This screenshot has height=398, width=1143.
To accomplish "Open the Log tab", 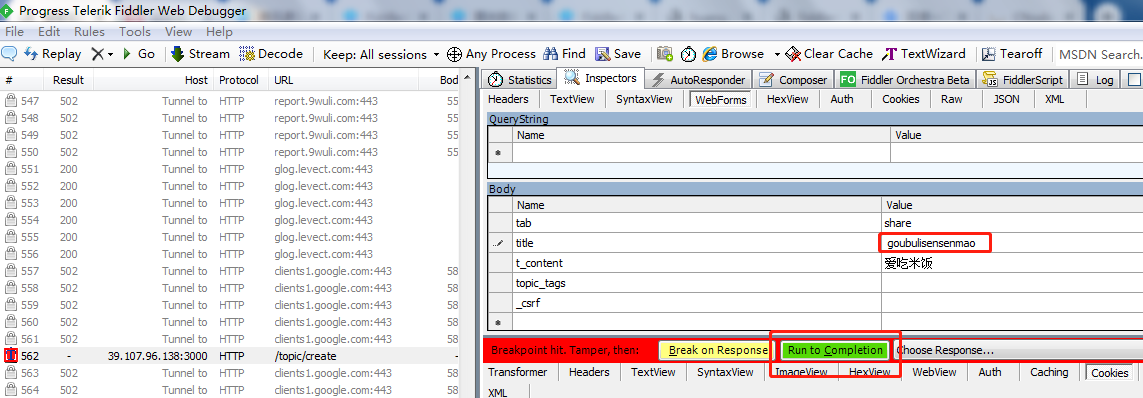I will click(1096, 79).
